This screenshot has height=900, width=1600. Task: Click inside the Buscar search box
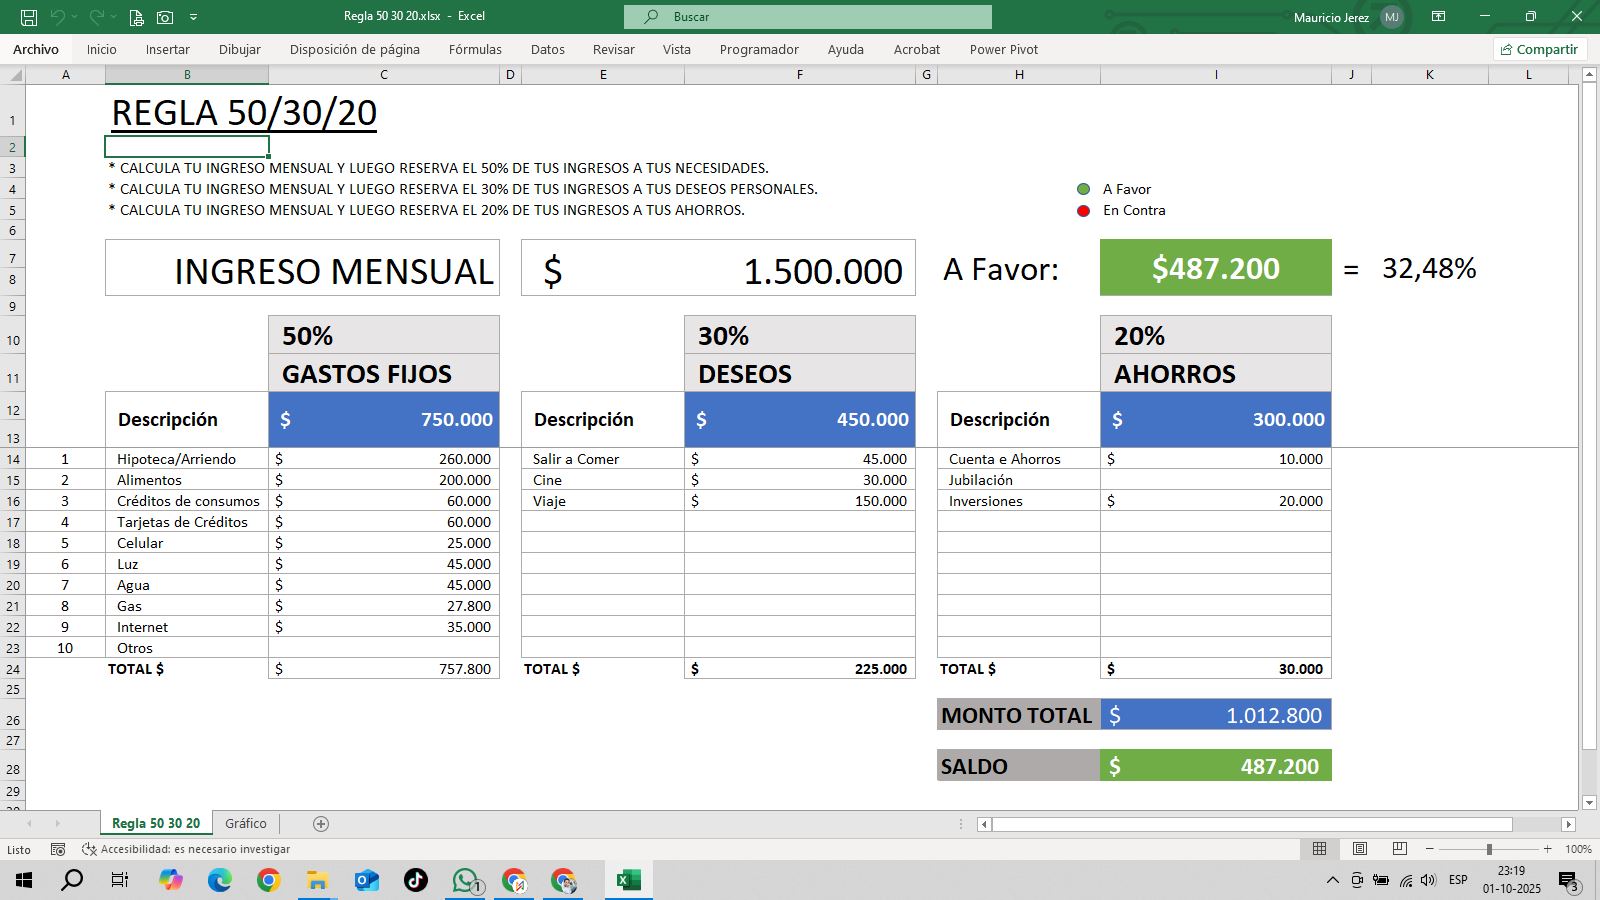click(810, 16)
